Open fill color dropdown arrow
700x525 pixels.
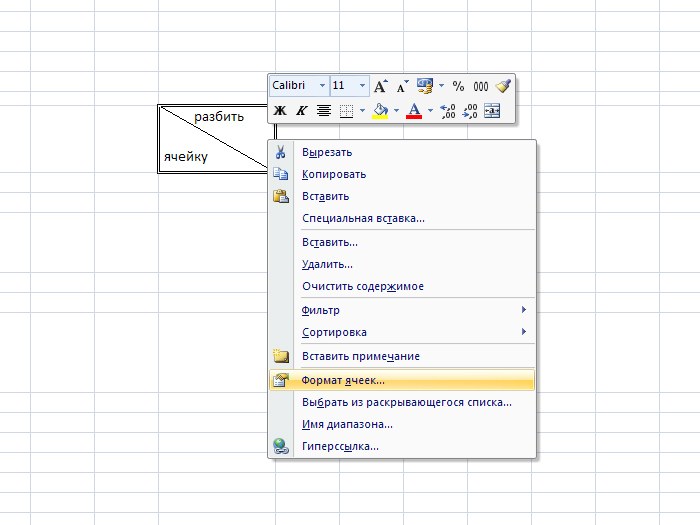[396, 110]
